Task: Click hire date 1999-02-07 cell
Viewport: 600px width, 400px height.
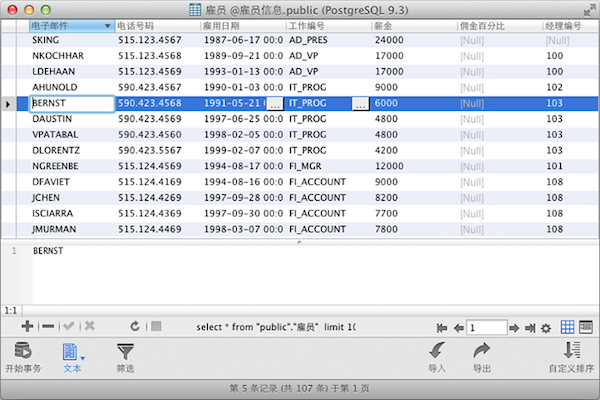Action: (x=243, y=150)
